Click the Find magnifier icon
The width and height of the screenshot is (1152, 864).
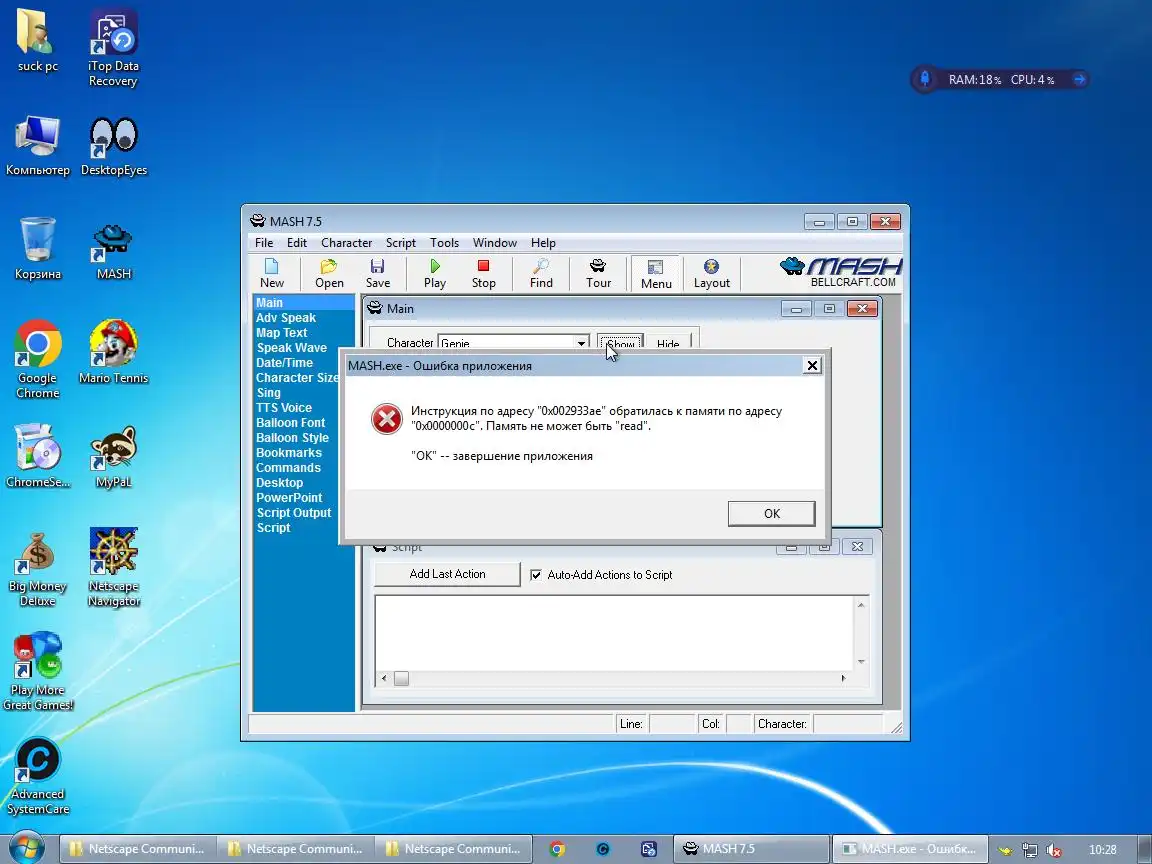541,273
